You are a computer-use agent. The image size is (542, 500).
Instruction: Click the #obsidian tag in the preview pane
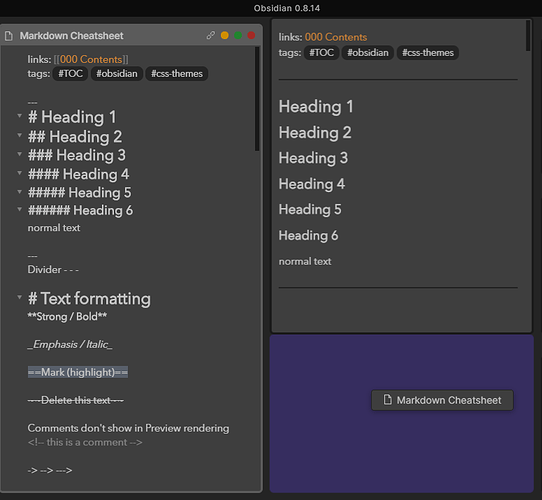(x=368, y=53)
